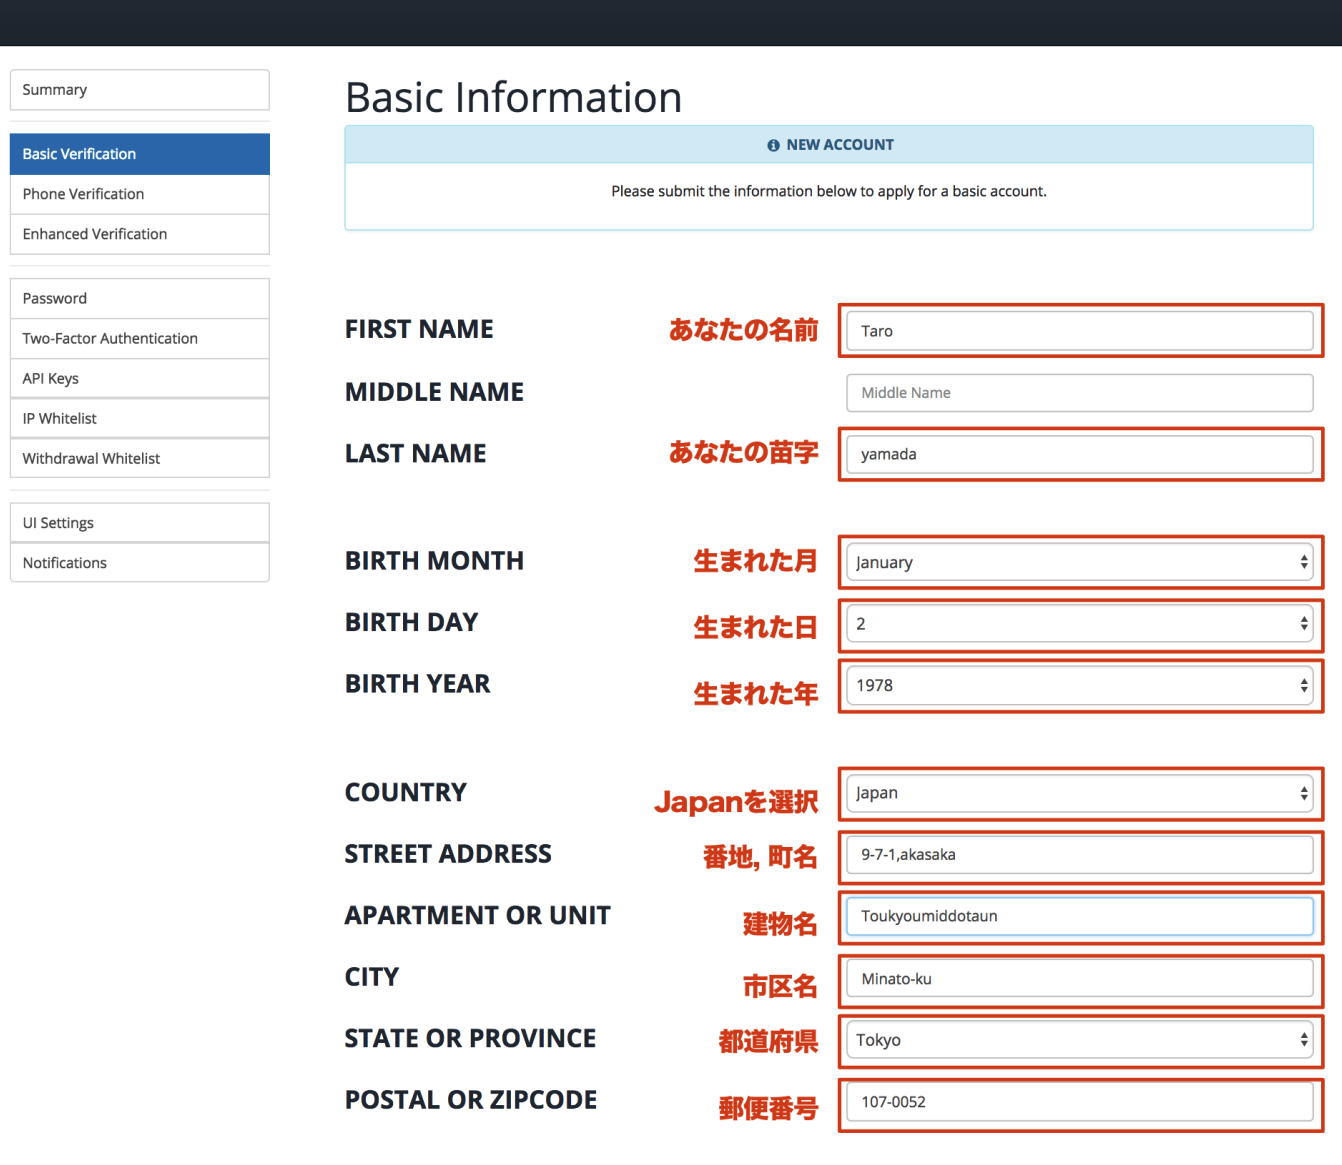Image resolution: width=1342 pixels, height=1165 pixels.
Task: Open the Birth Year dropdown showing 1978
Action: pyautogui.click(x=1080, y=685)
